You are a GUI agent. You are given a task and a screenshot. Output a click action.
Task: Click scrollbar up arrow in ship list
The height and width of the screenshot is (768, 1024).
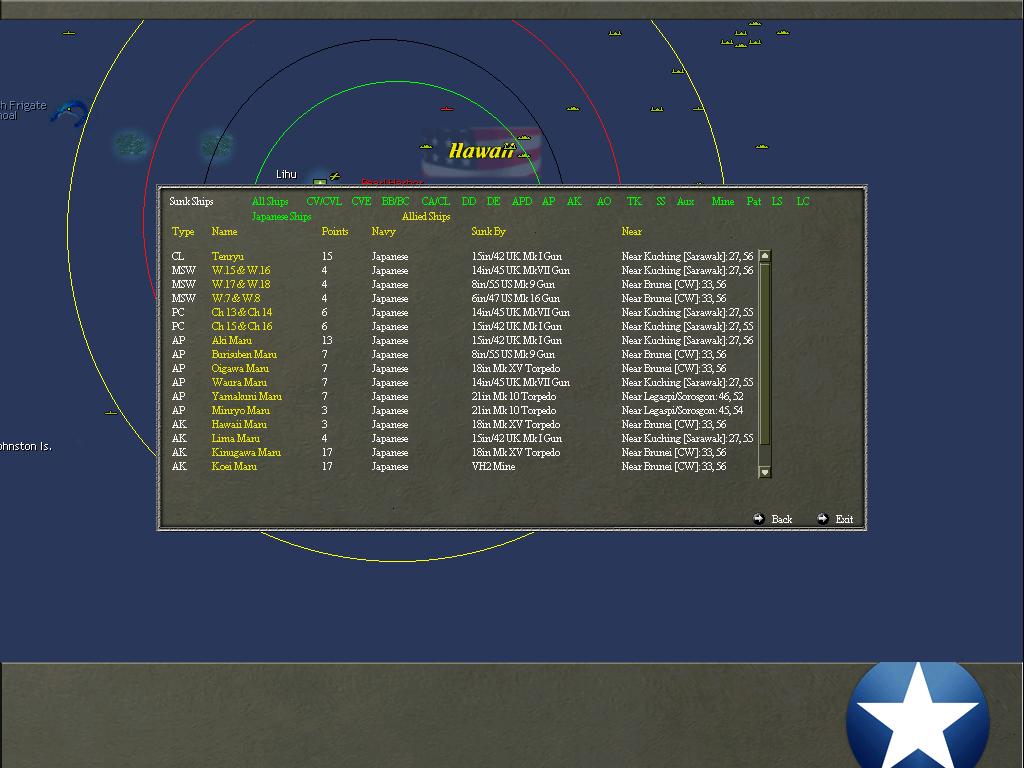(x=765, y=256)
